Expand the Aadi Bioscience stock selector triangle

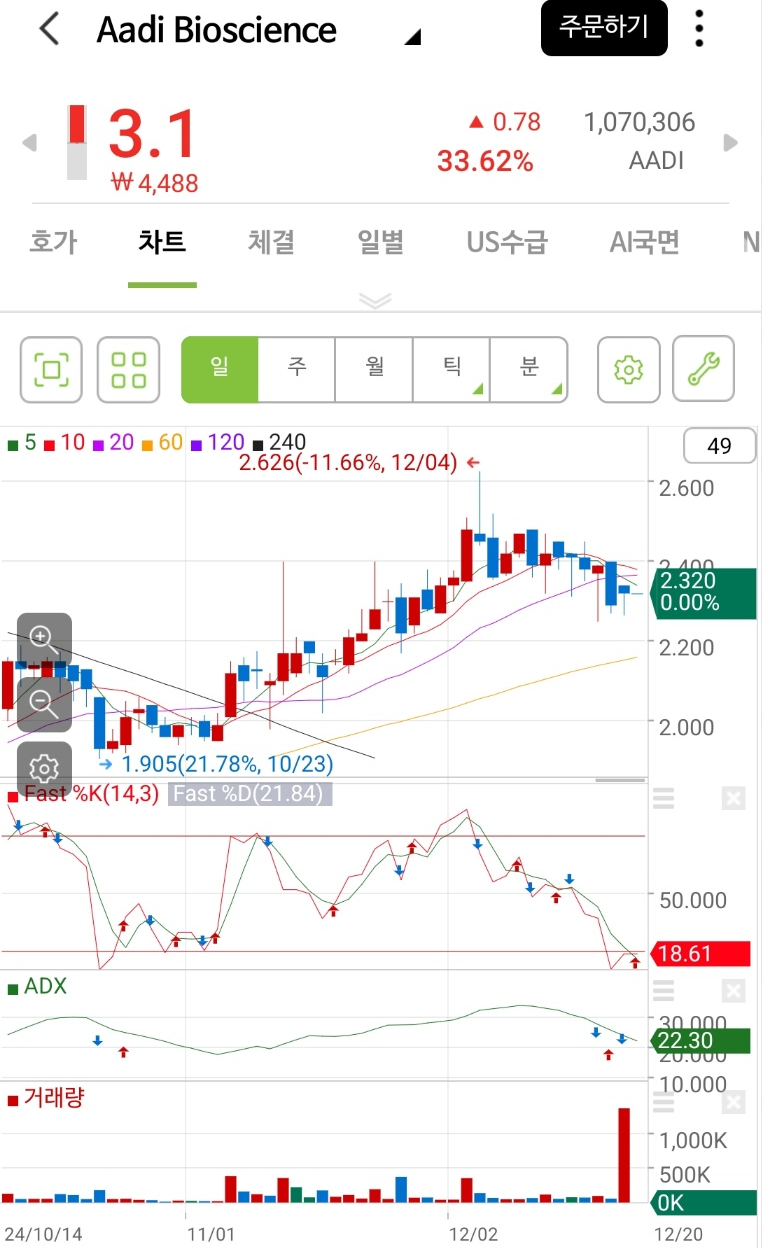[412, 38]
